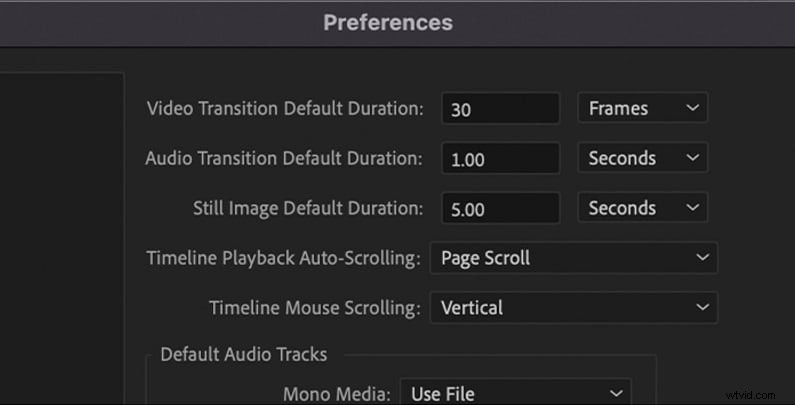Select the Still Image Default Duration field
Viewport: 795px width, 405px height.
(x=500, y=209)
